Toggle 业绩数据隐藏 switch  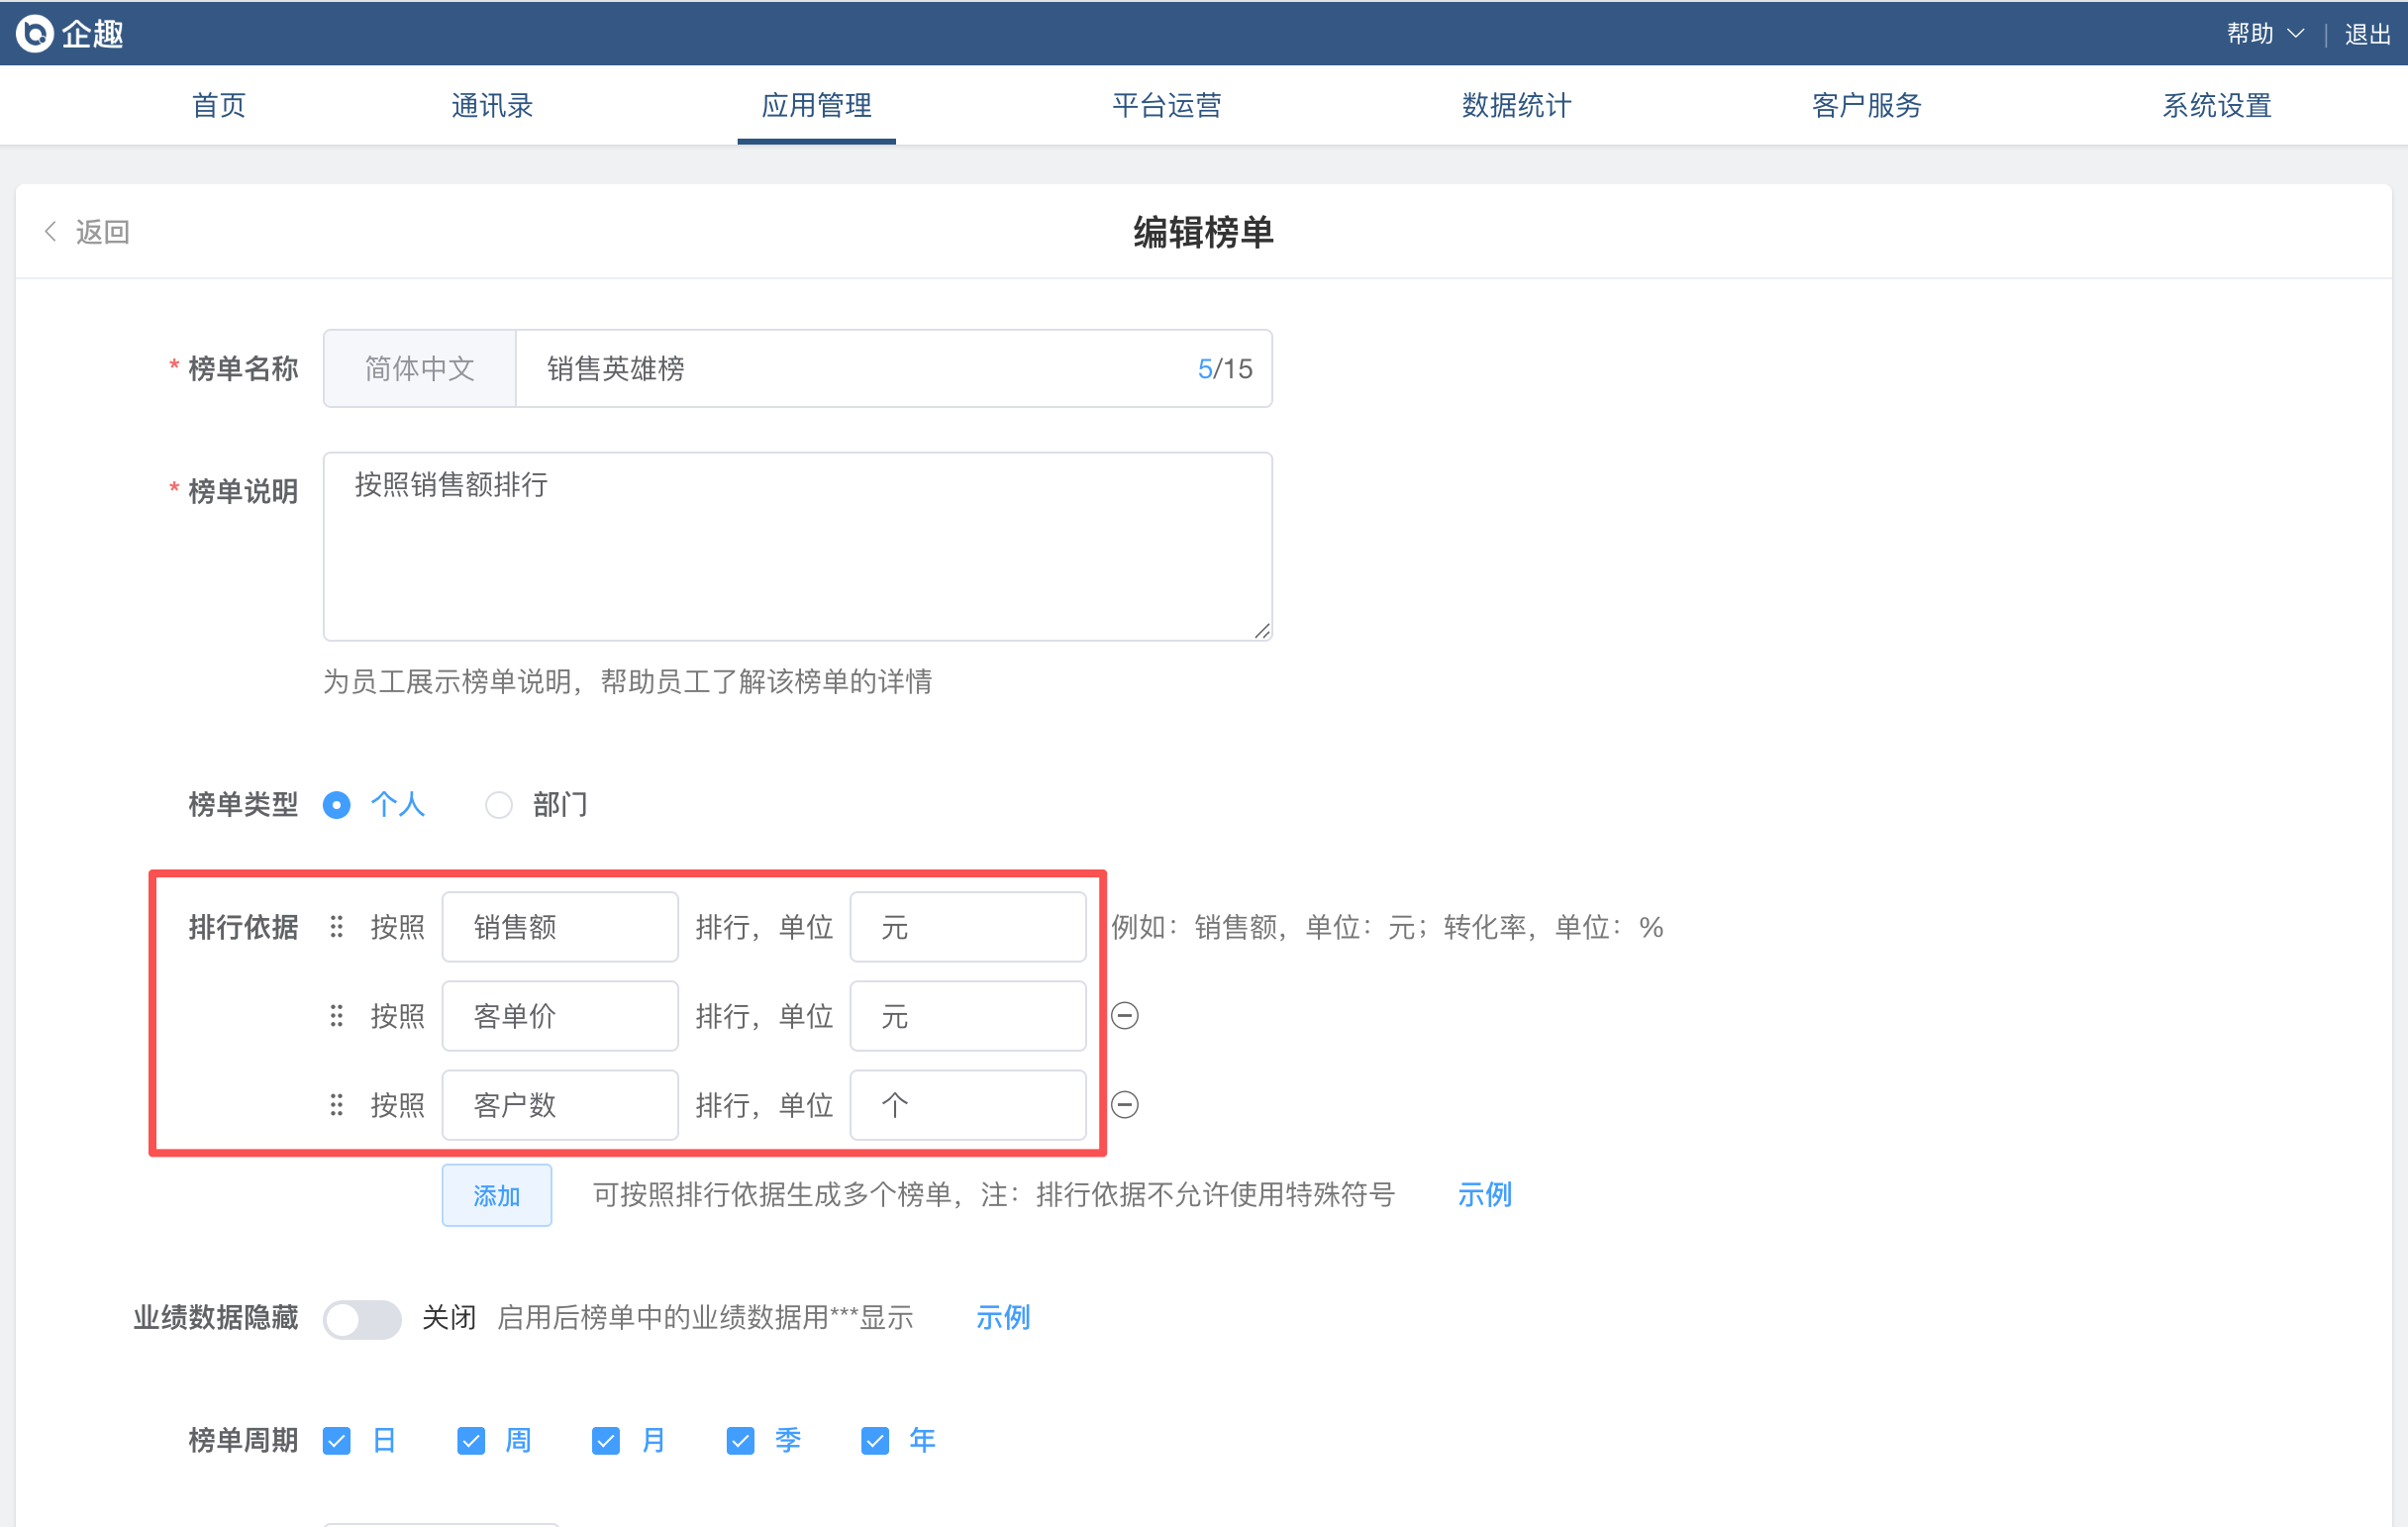362,1319
